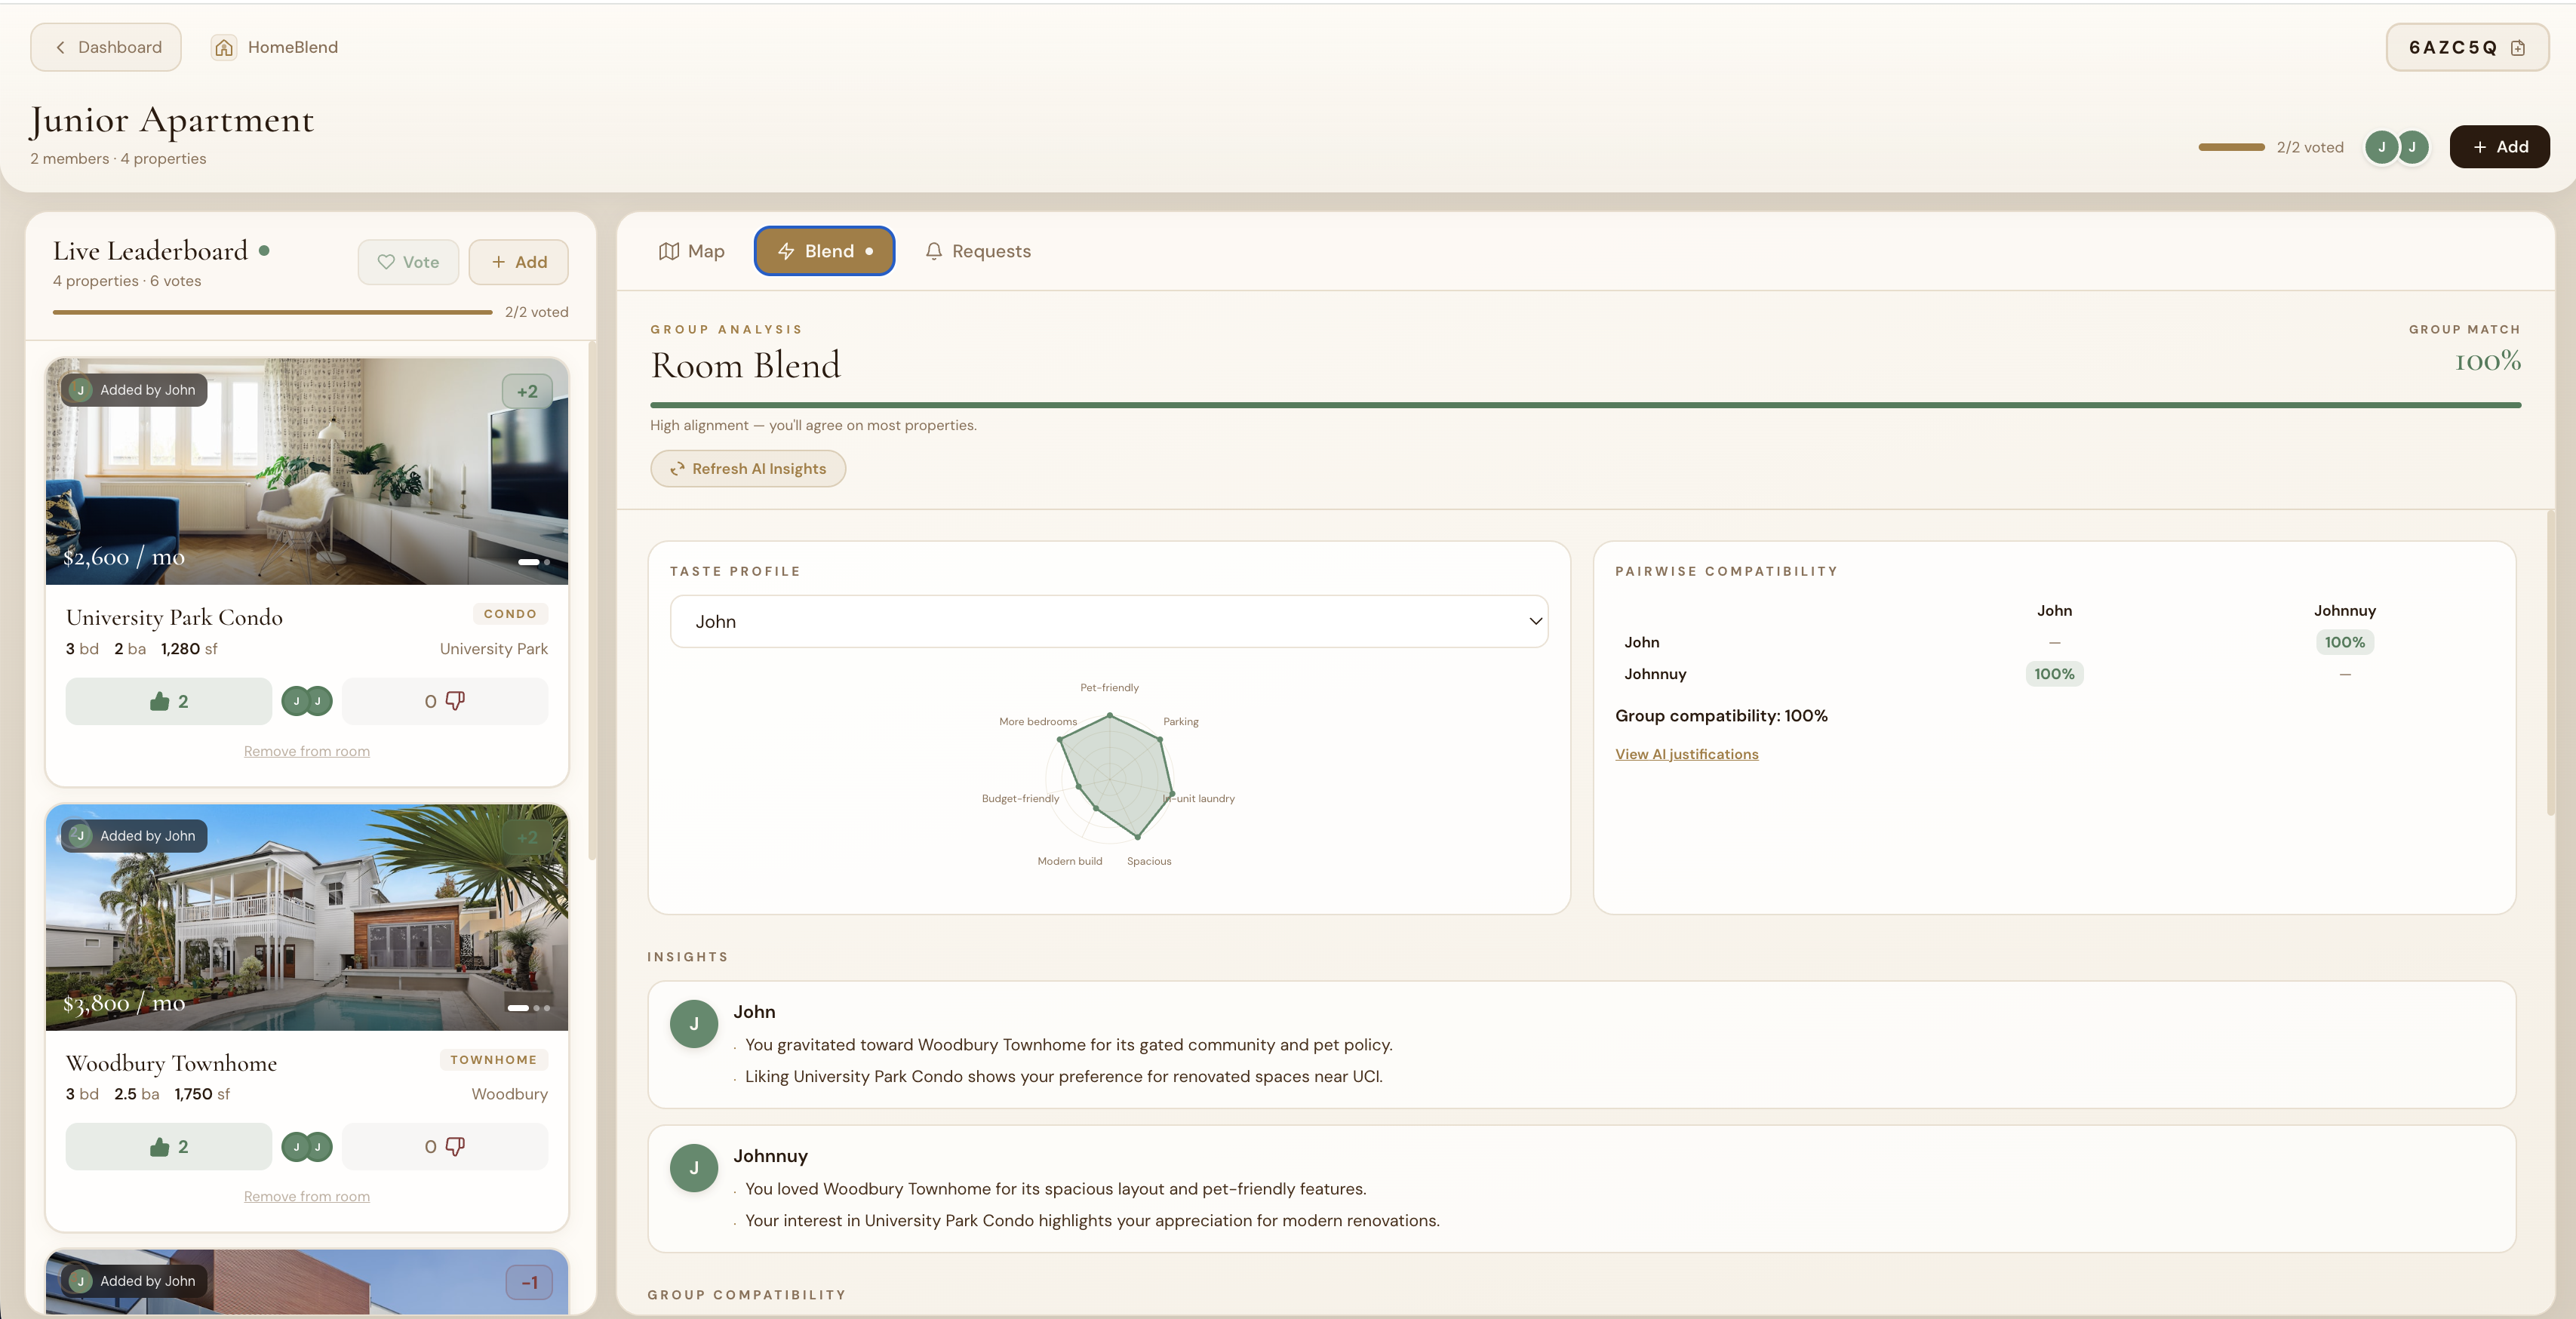Open the dark Add button in header
This screenshot has height=1319, width=2576.
(2499, 147)
